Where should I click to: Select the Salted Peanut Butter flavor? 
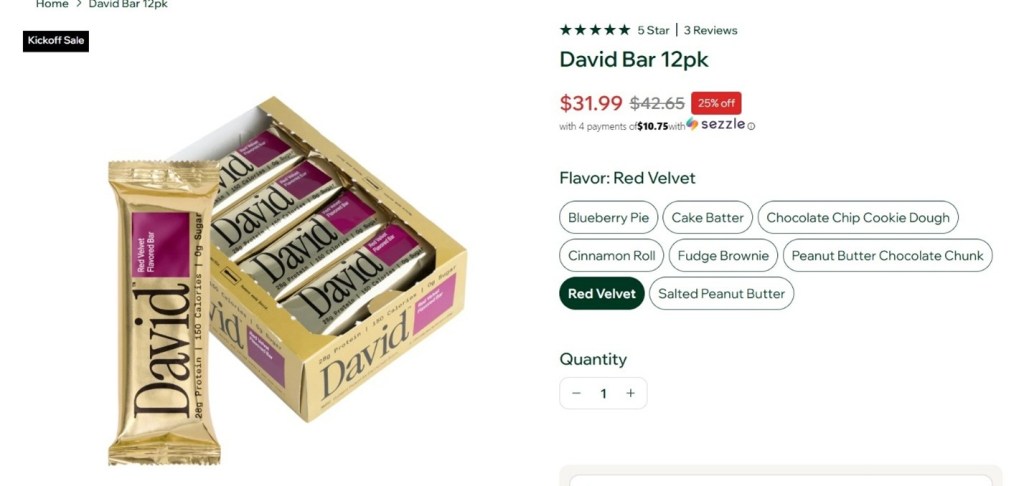click(x=722, y=293)
